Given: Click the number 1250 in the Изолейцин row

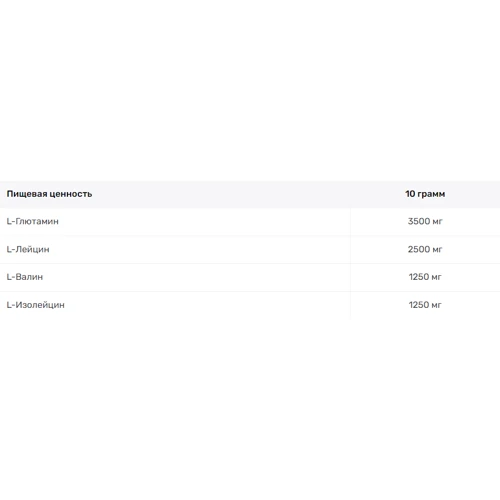Looking at the screenshot, I should pyautogui.click(x=419, y=305).
